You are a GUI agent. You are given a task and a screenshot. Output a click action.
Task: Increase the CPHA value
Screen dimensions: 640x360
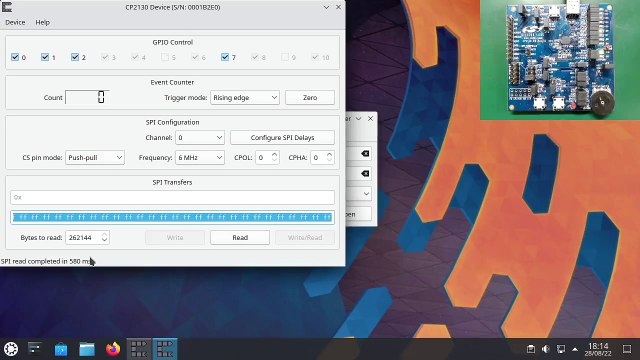[329, 154]
